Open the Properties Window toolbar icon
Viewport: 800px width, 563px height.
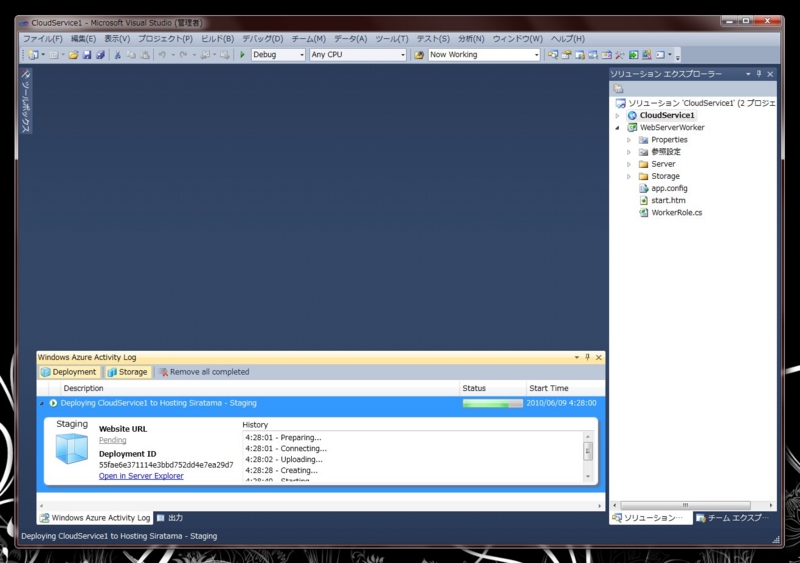(x=566, y=55)
